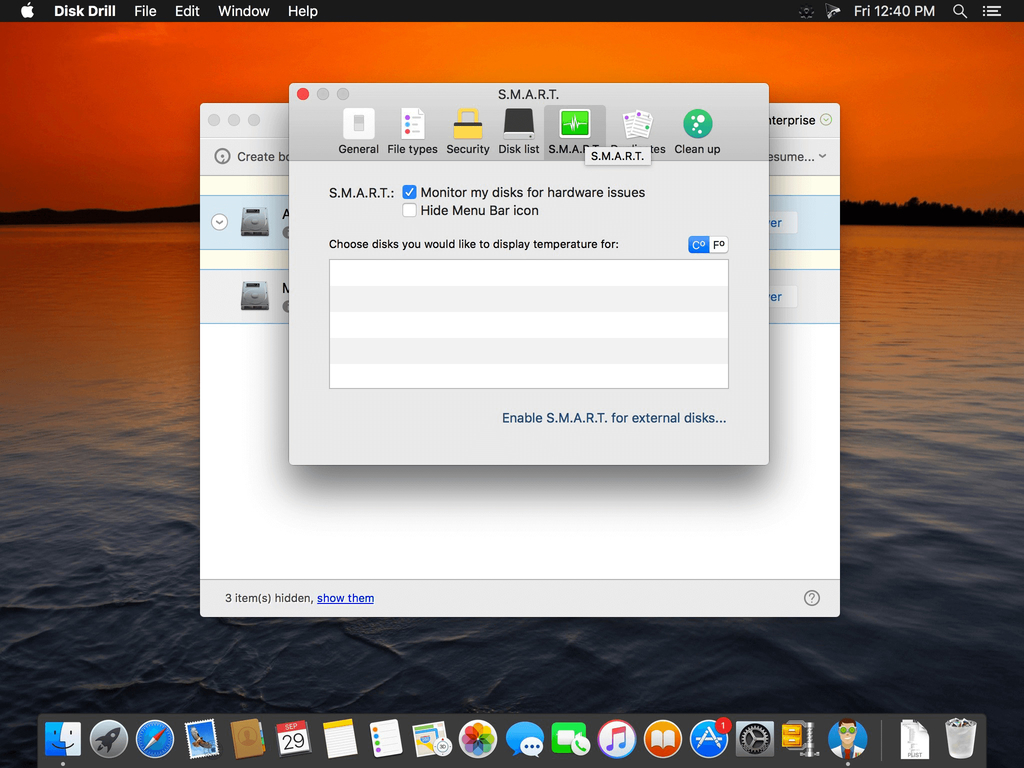Open the Clean up preferences pane
The height and width of the screenshot is (768, 1024).
(x=697, y=132)
